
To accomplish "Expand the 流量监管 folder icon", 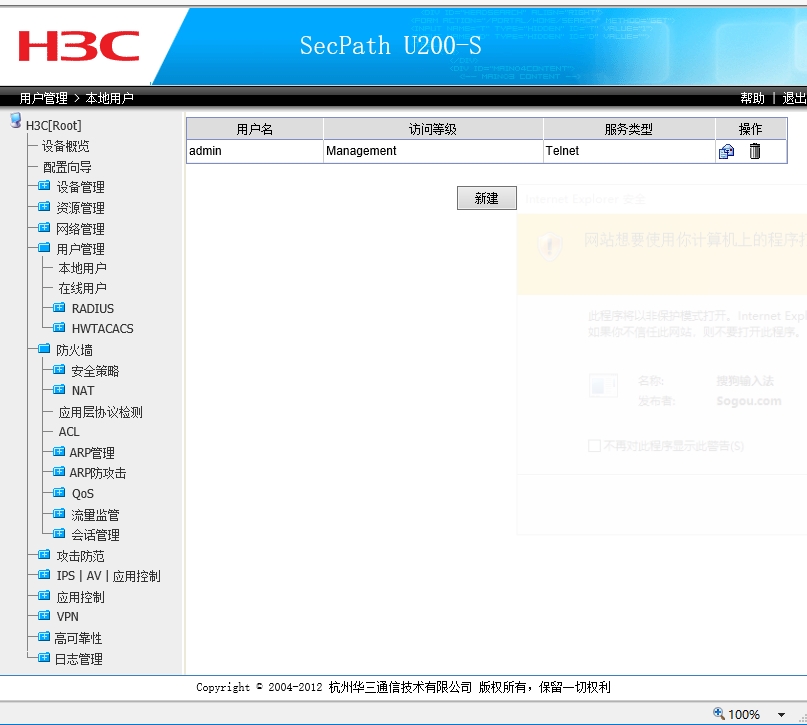I will tap(59, 513).
